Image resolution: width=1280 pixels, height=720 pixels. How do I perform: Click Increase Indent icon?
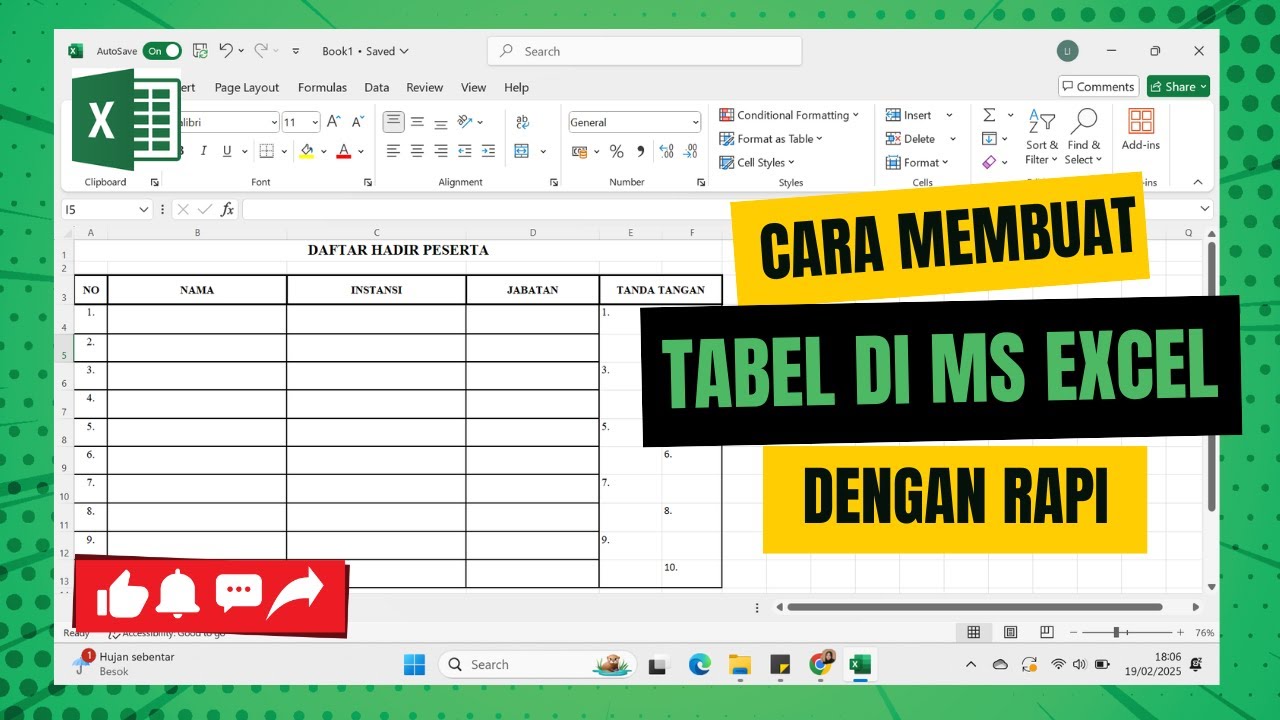(488, 151)
